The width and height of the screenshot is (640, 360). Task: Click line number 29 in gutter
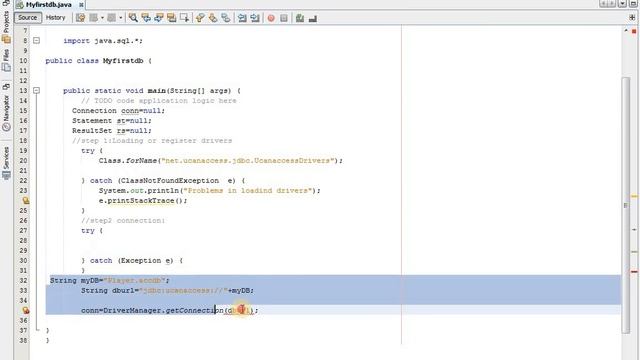pyautogui.click(x=23, y=251)
